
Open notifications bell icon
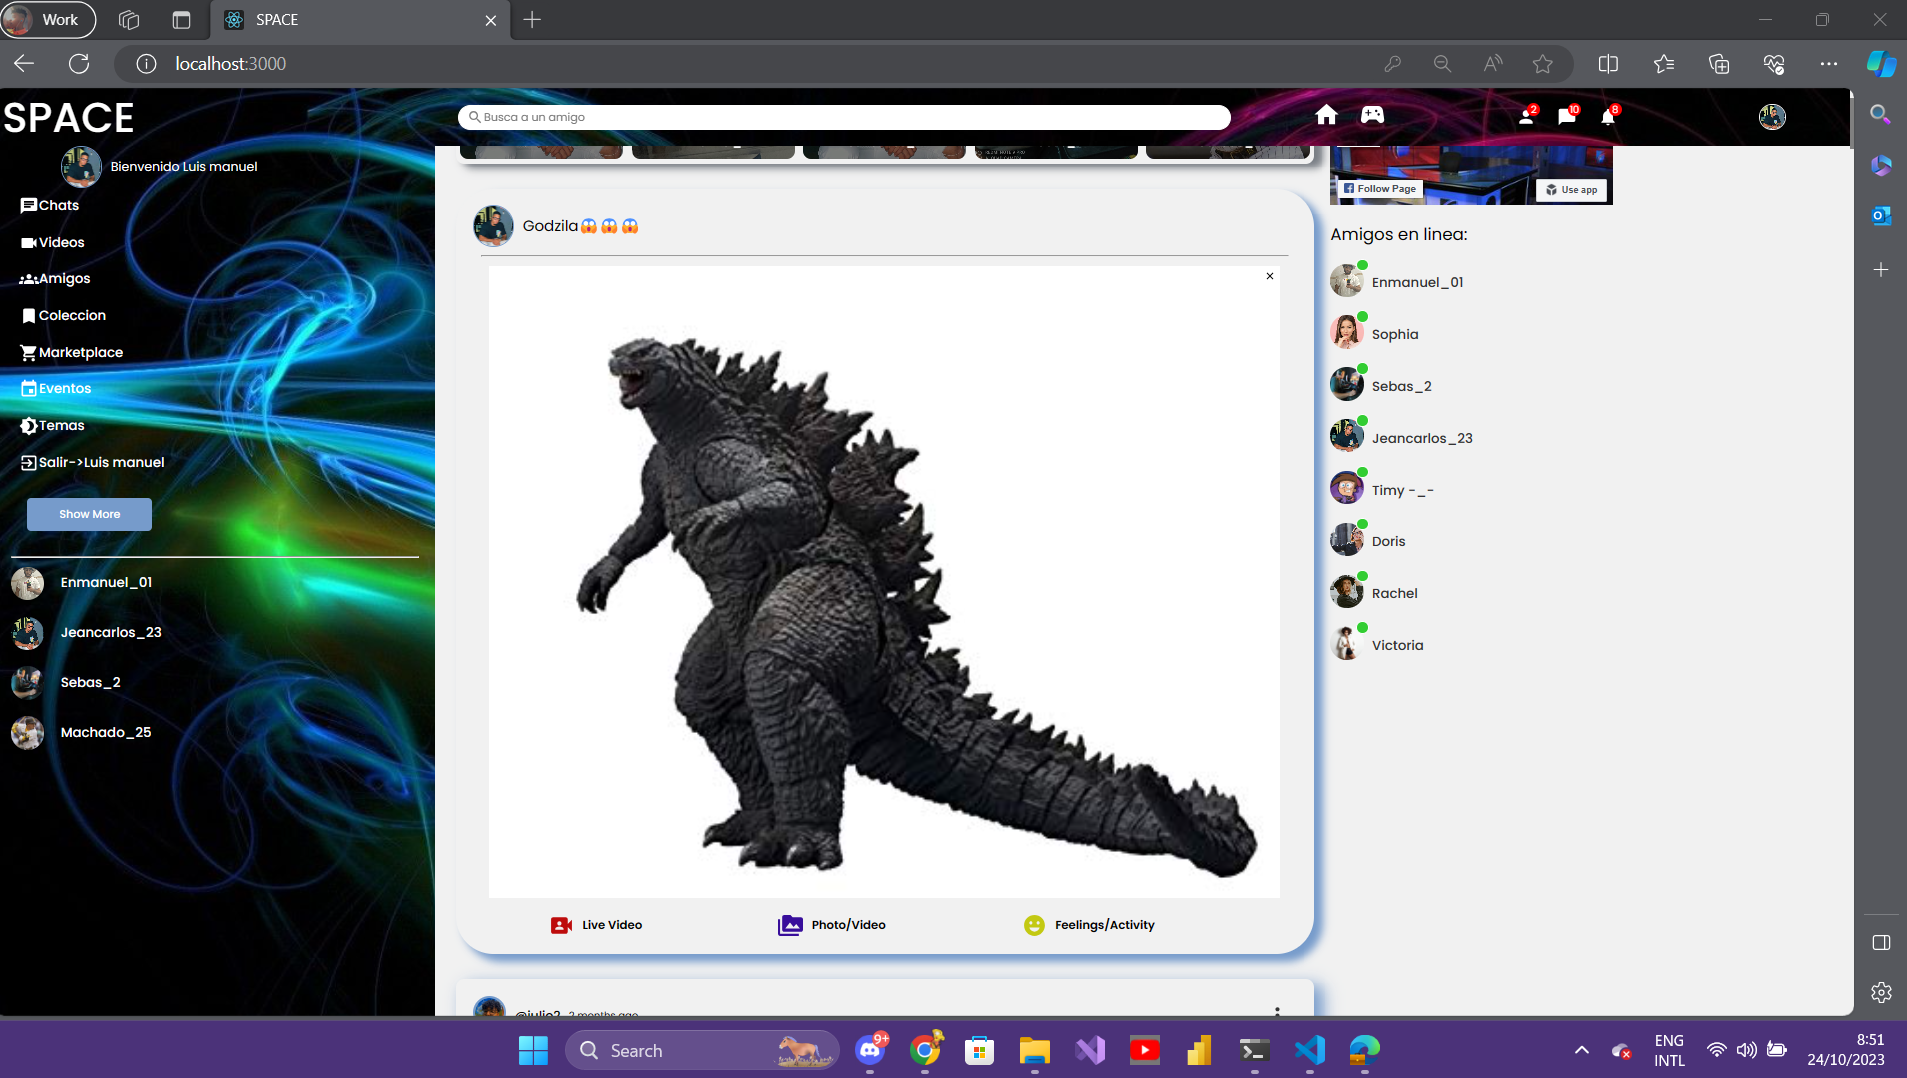click(x=1608, y=117)
